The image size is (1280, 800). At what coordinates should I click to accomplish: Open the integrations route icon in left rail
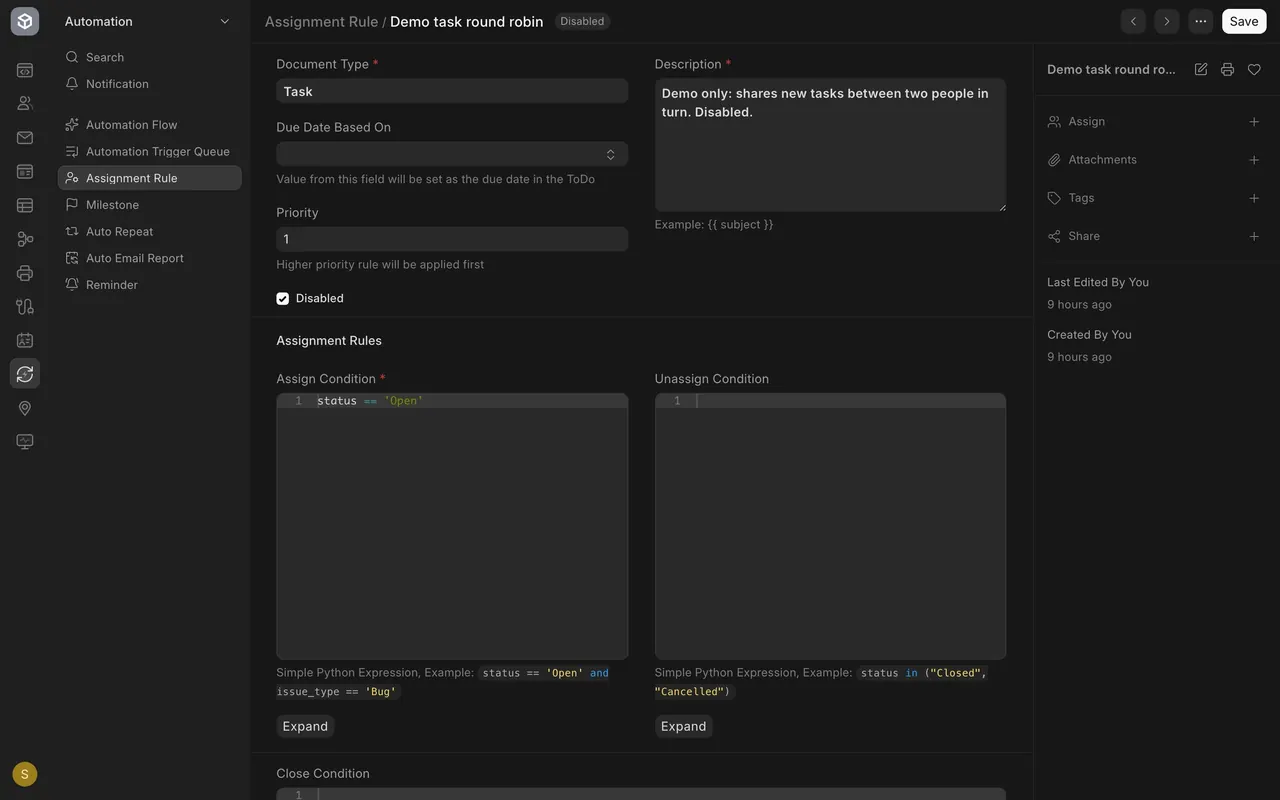click(x=25, y=307)
